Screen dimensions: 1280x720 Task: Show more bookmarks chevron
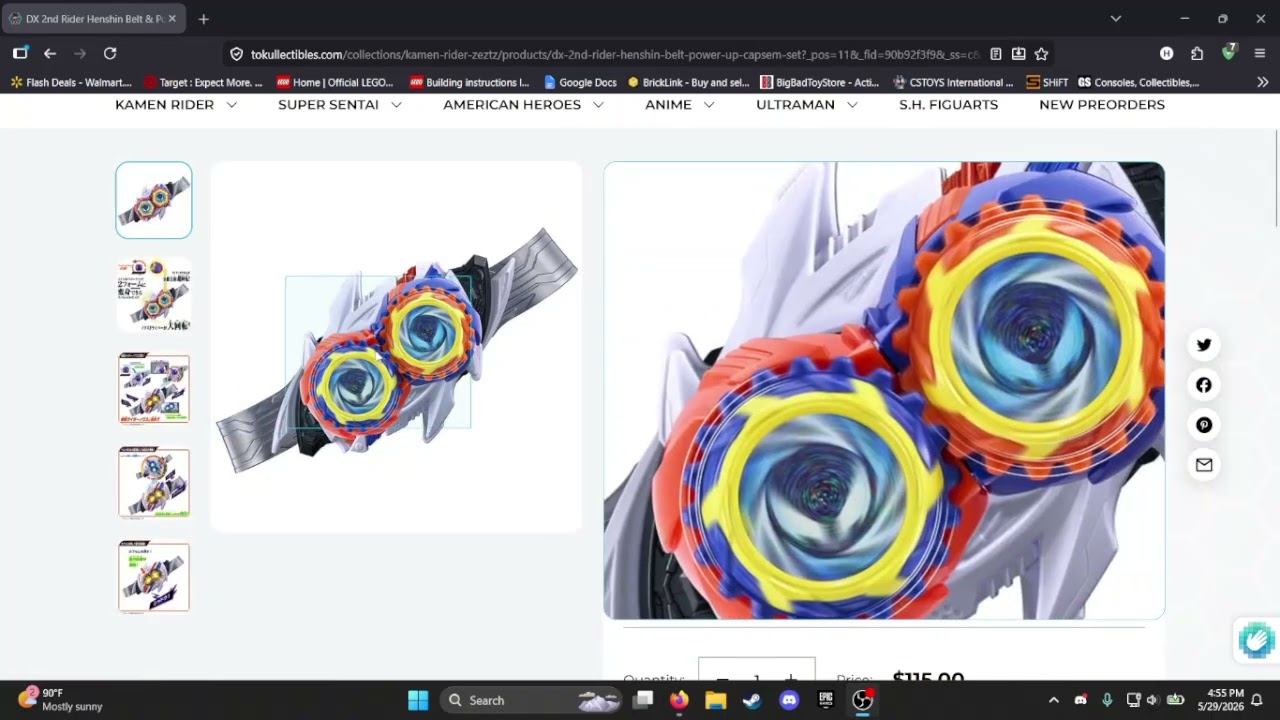pos(1262,83)
